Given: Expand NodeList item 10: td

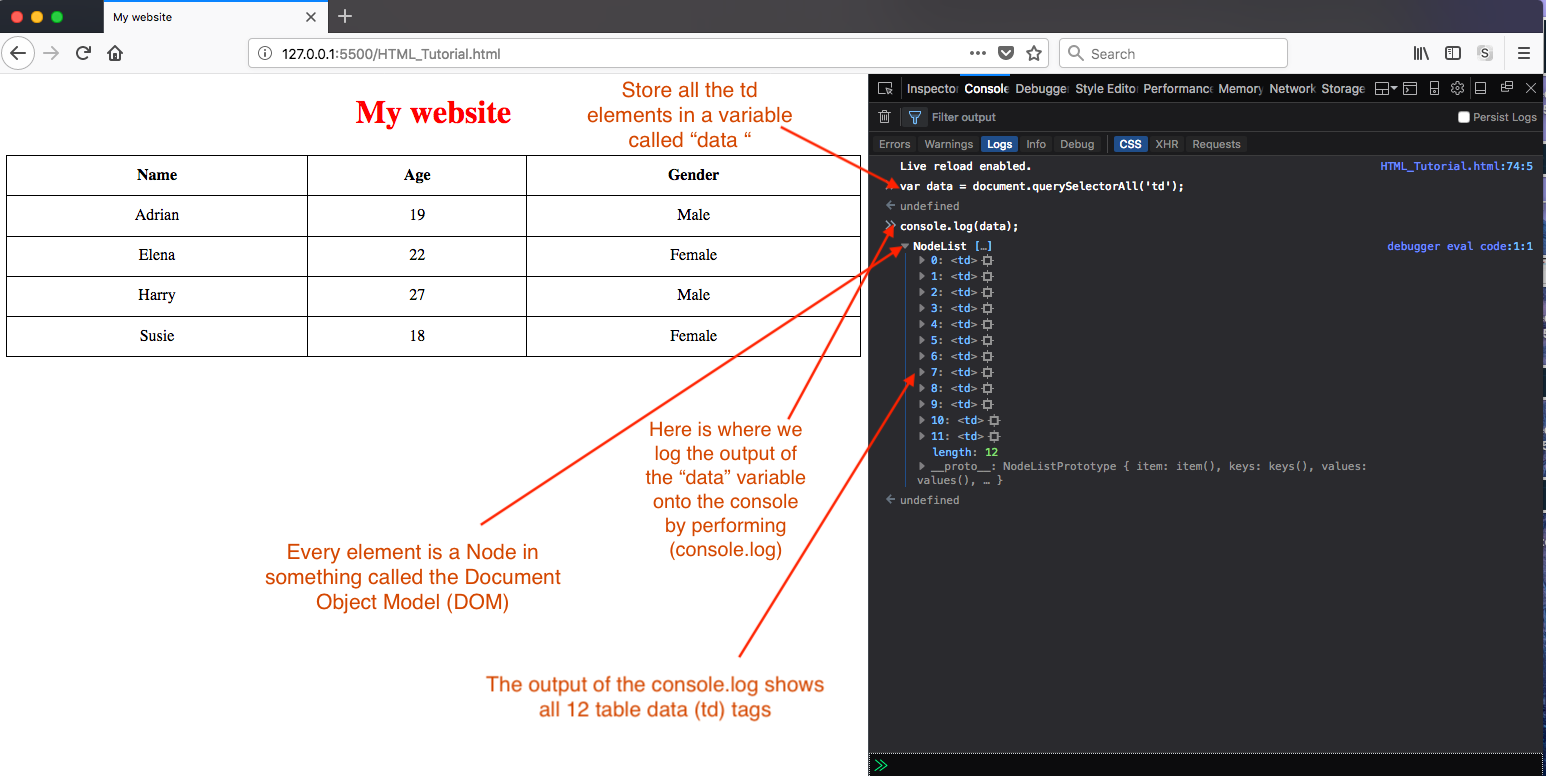Looking at the screenshot, I should click(922, 421).
